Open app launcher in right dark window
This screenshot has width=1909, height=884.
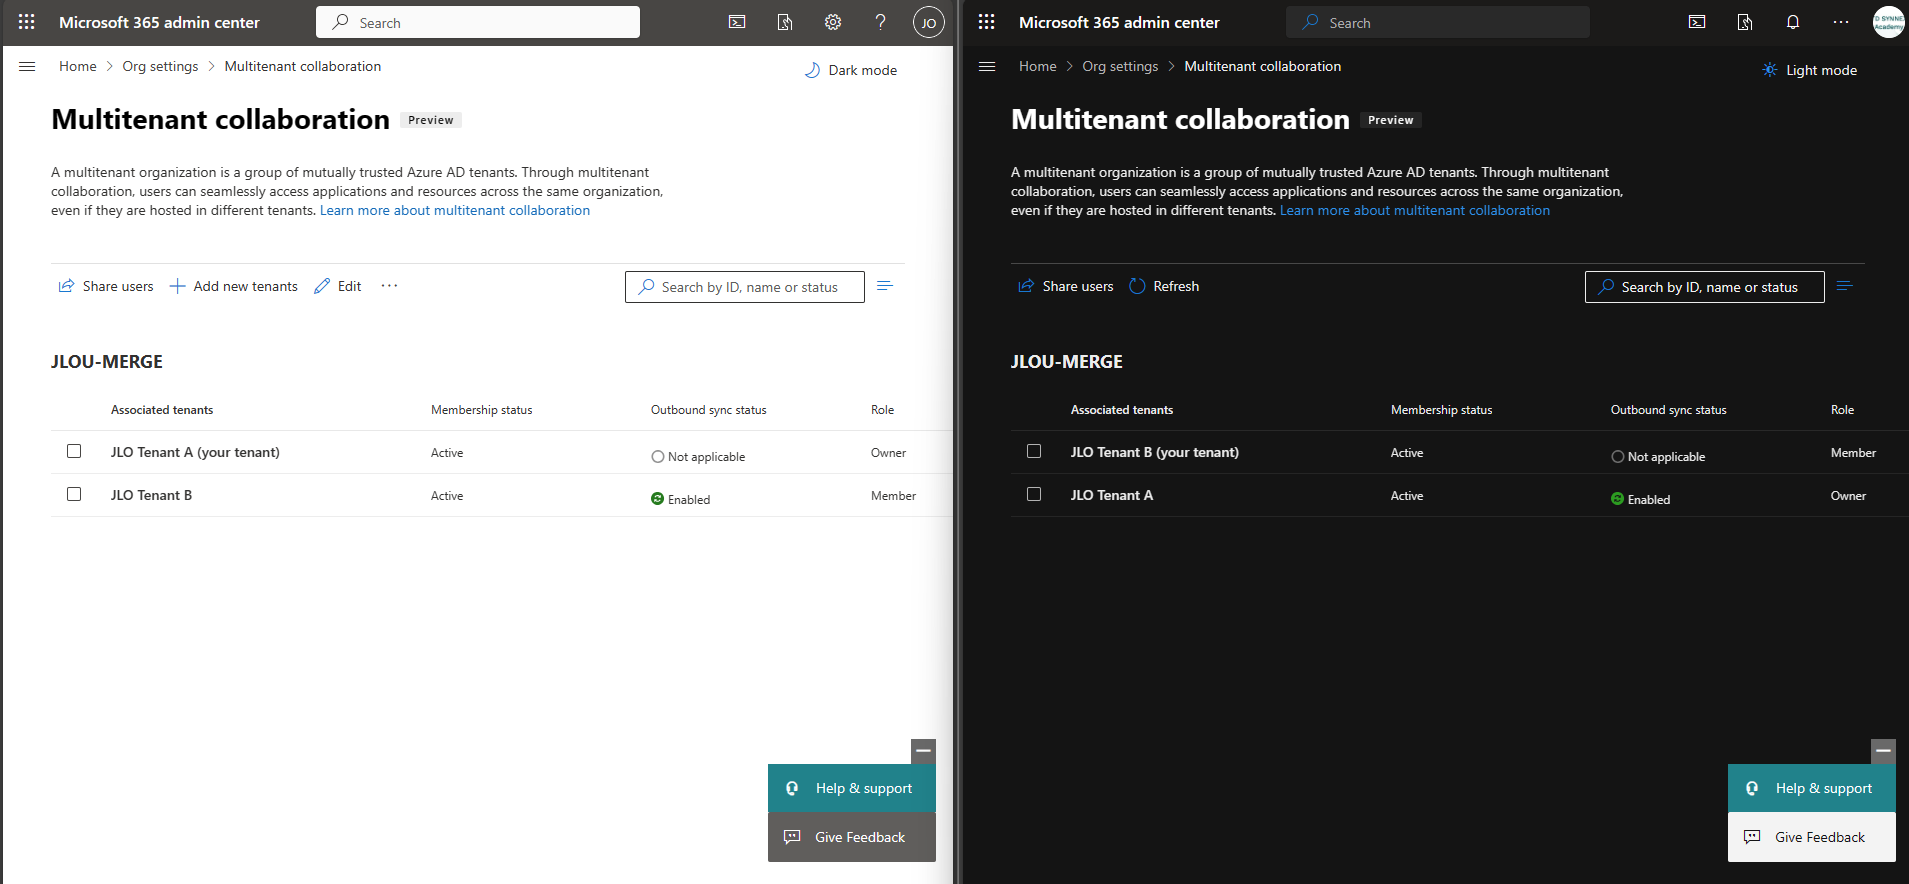[987, 22]
